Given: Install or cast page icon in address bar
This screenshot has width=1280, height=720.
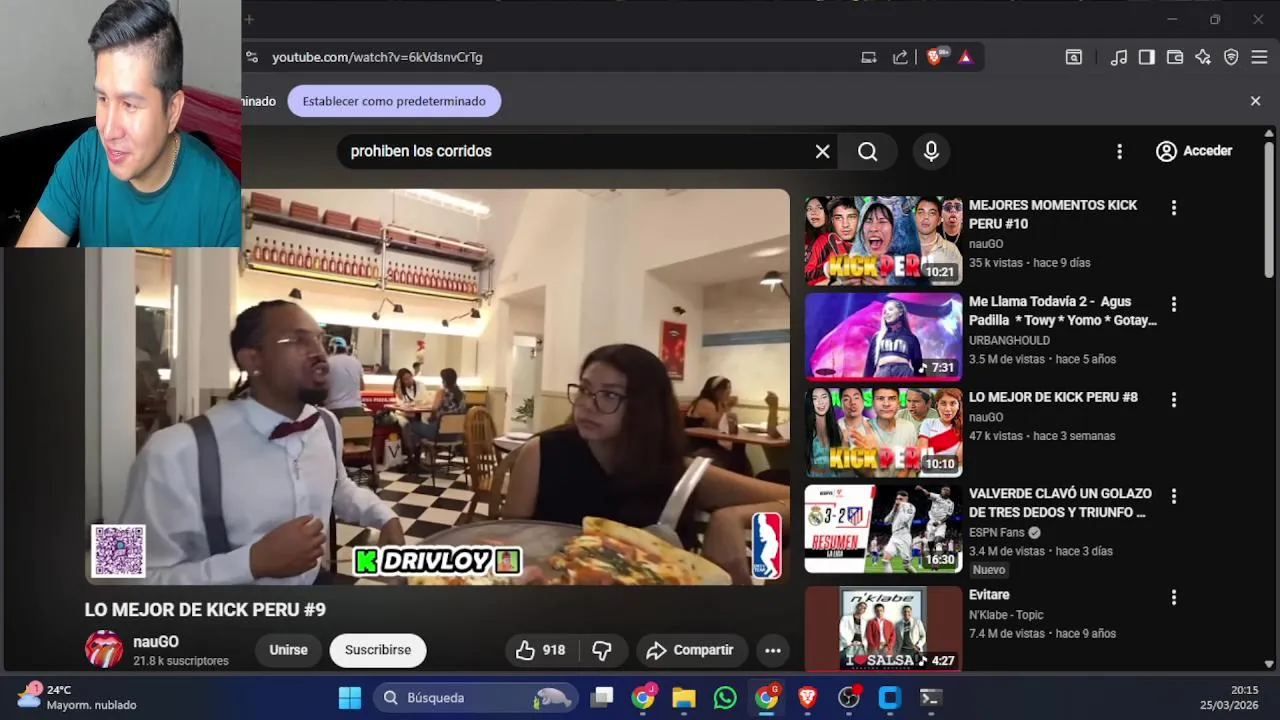Looking at the screenshot, I should click(869, 57).
